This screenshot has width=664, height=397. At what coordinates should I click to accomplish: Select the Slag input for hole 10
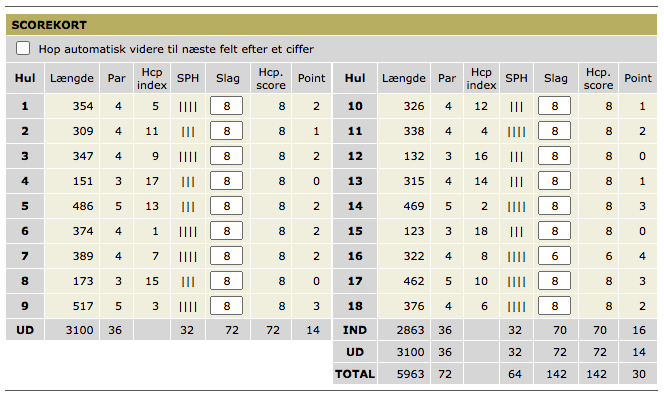[x=554, y=106]
